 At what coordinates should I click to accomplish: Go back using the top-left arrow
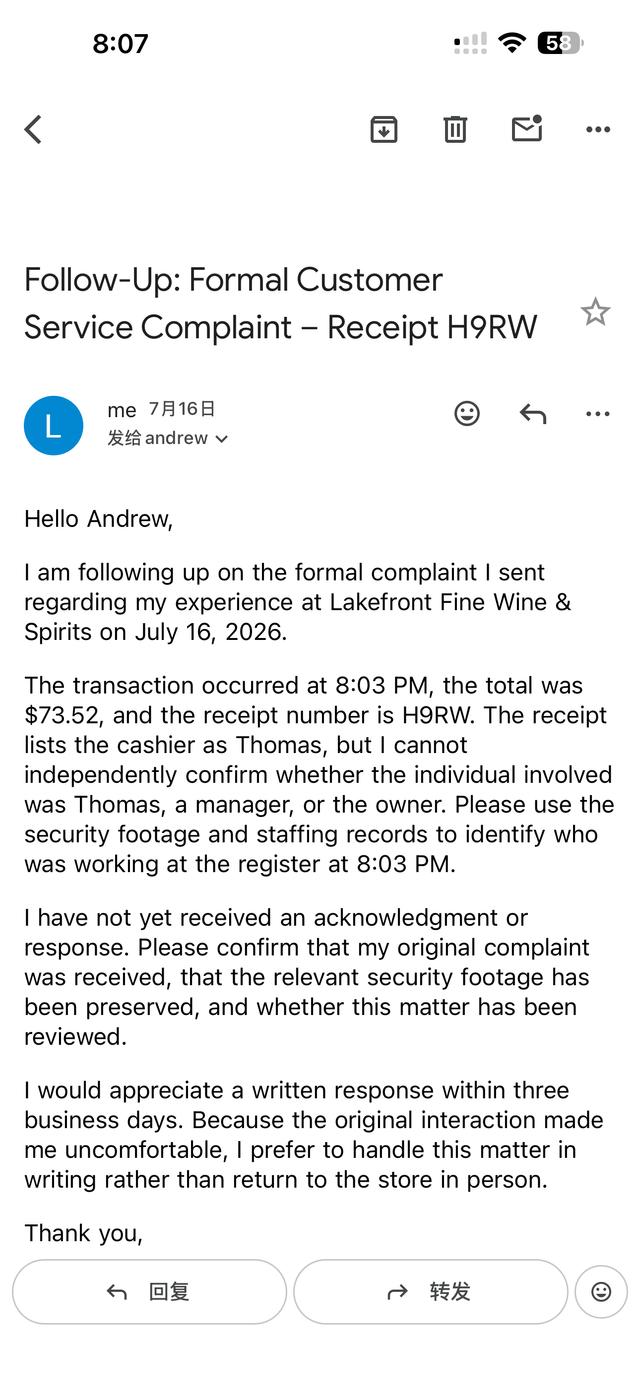[x=33, y=129]
